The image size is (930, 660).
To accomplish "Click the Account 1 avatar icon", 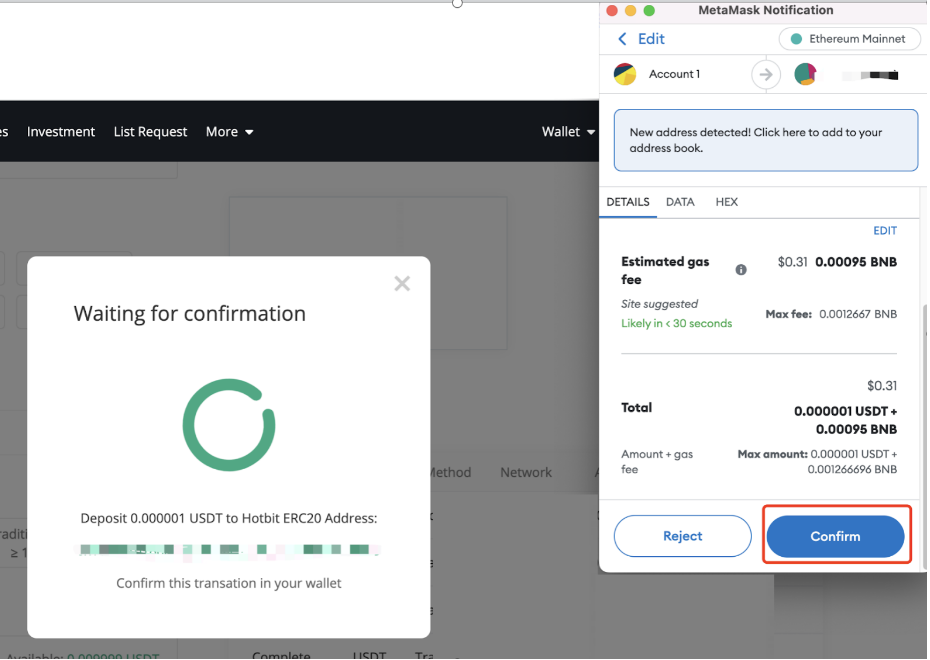I will (x=625, y=74).
